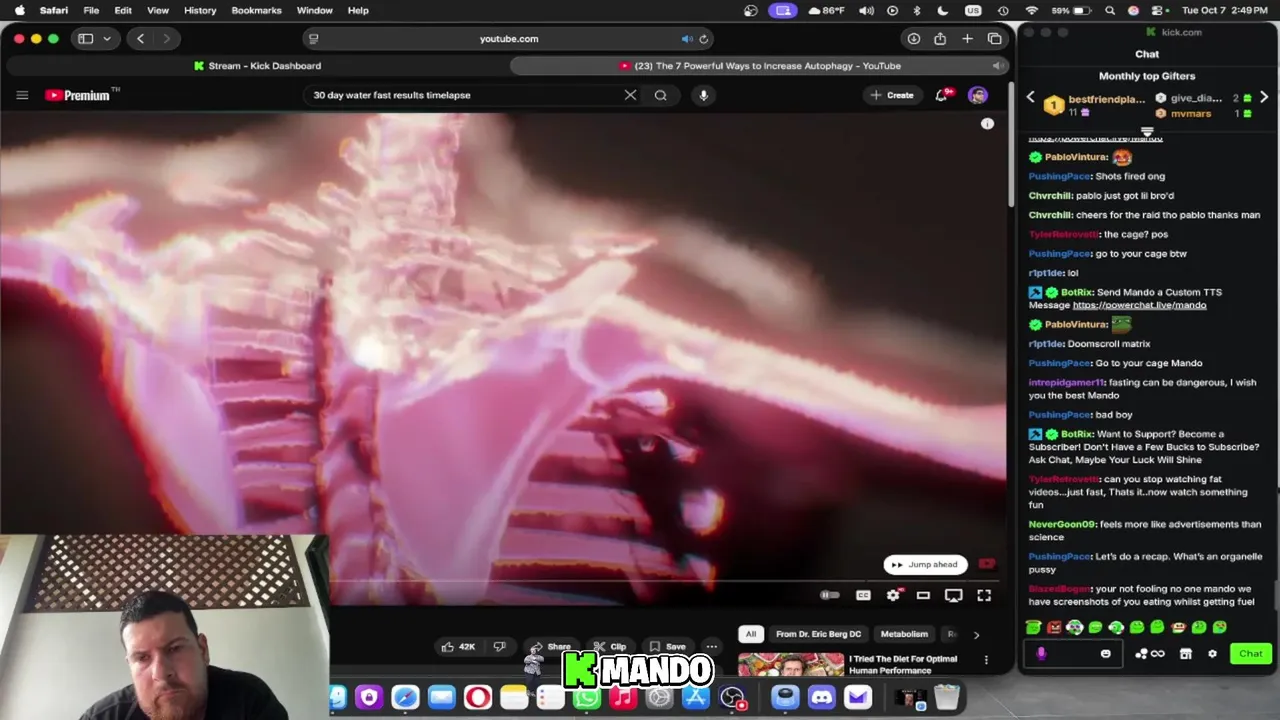Open WhatsApp from the Dock
1280x720 pixels.
pos(587,697)
